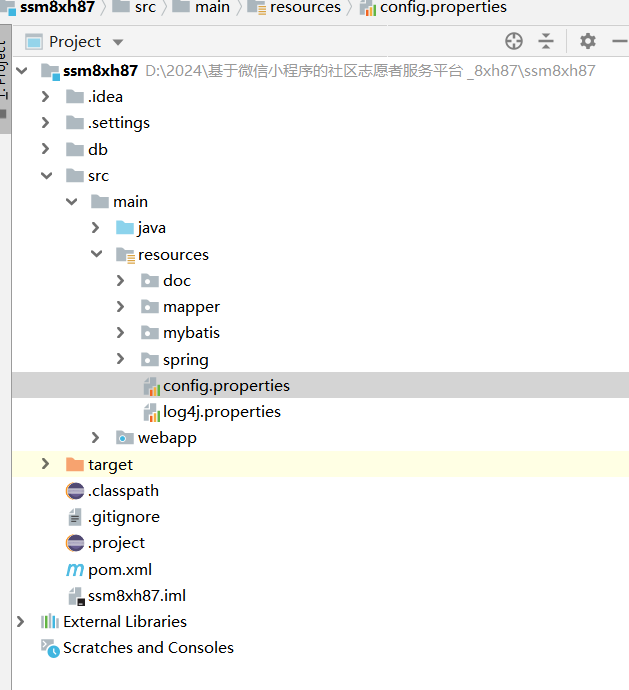Select ssm8xh87.iml file name
The width and height of the screenshot is (629, 690).
pyautogui.click(x=137, y=596)
